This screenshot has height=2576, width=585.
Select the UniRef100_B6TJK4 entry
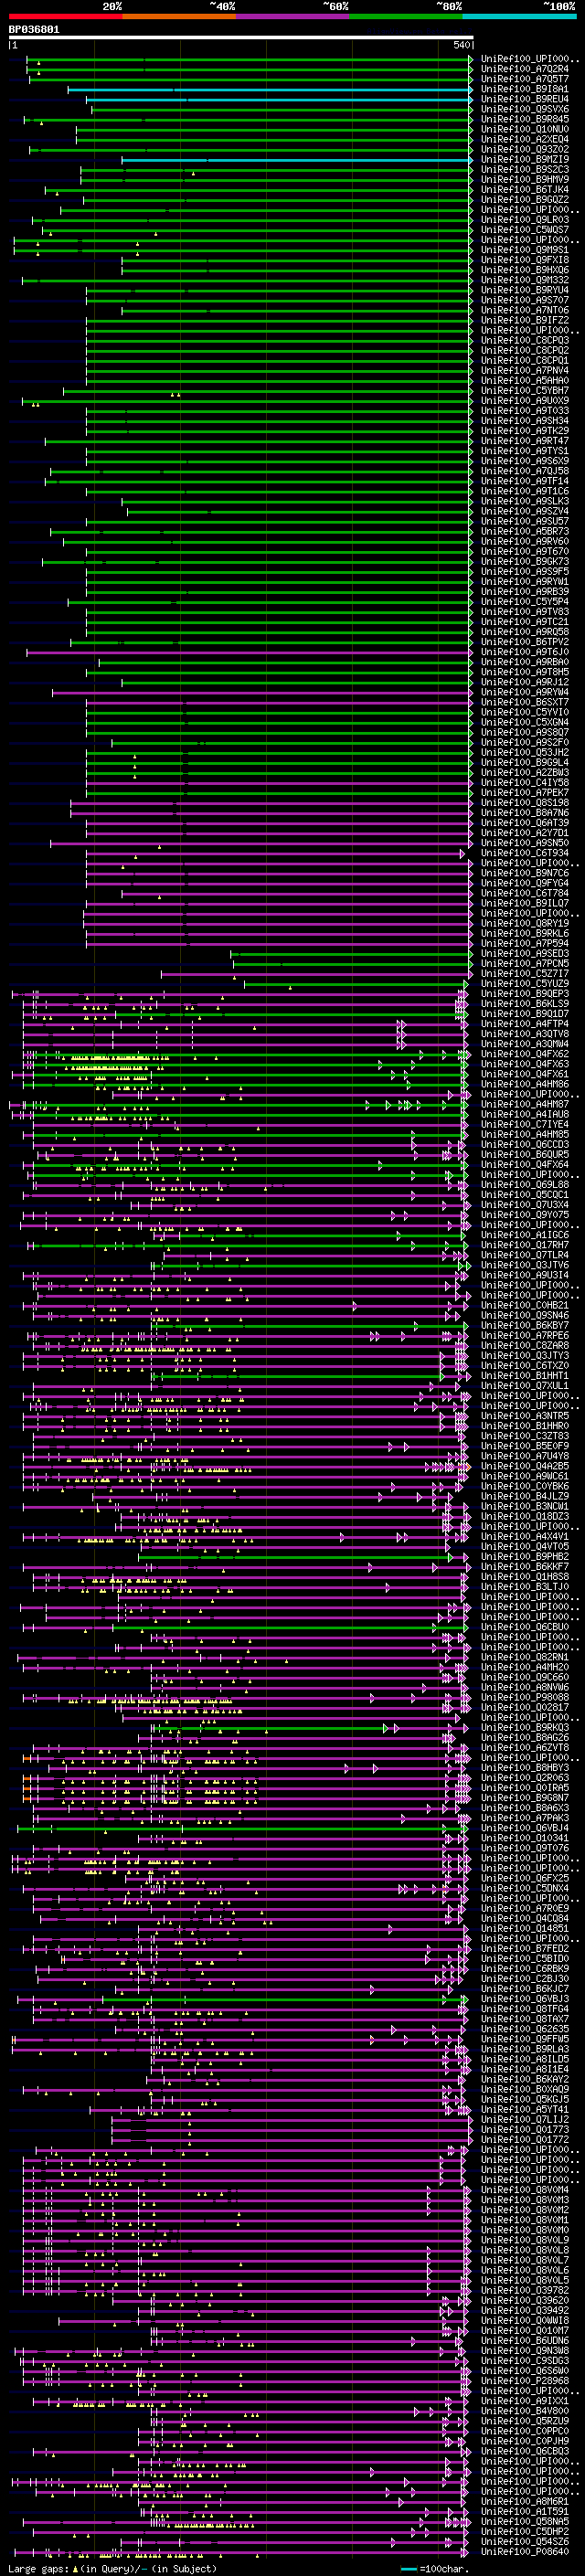(525, 189)
